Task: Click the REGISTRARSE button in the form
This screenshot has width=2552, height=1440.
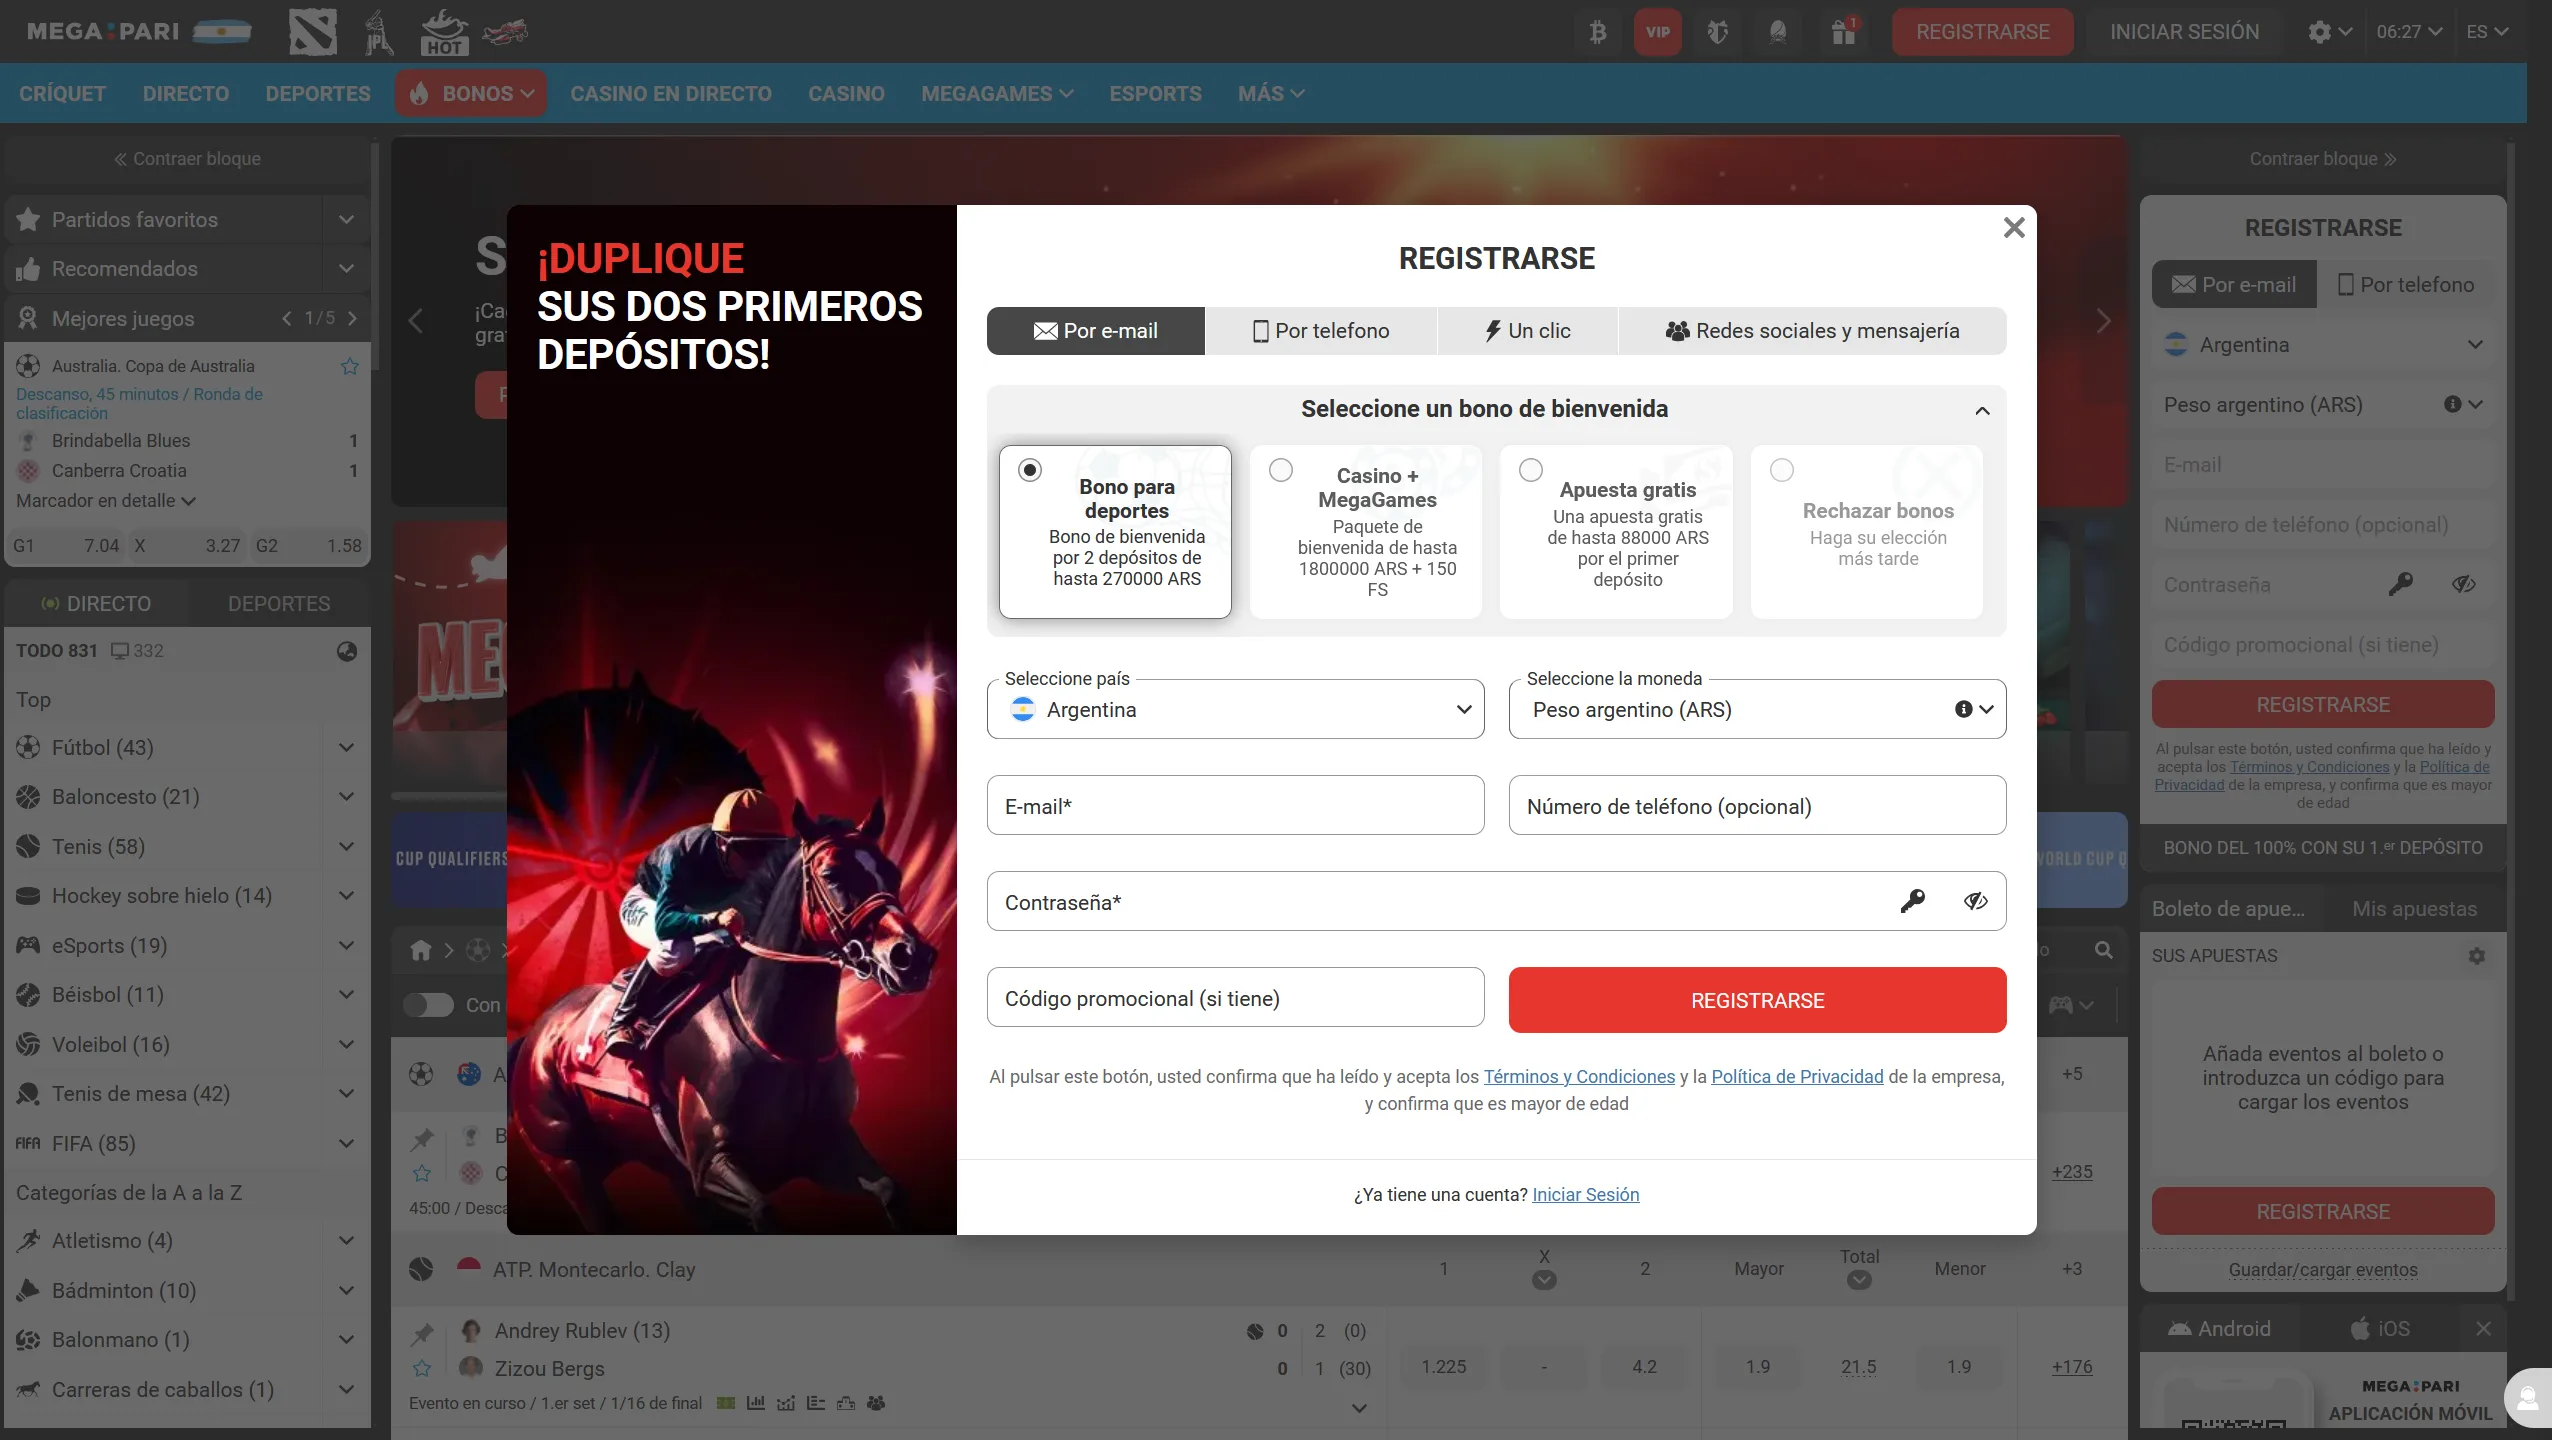Action: [1756, 999]
